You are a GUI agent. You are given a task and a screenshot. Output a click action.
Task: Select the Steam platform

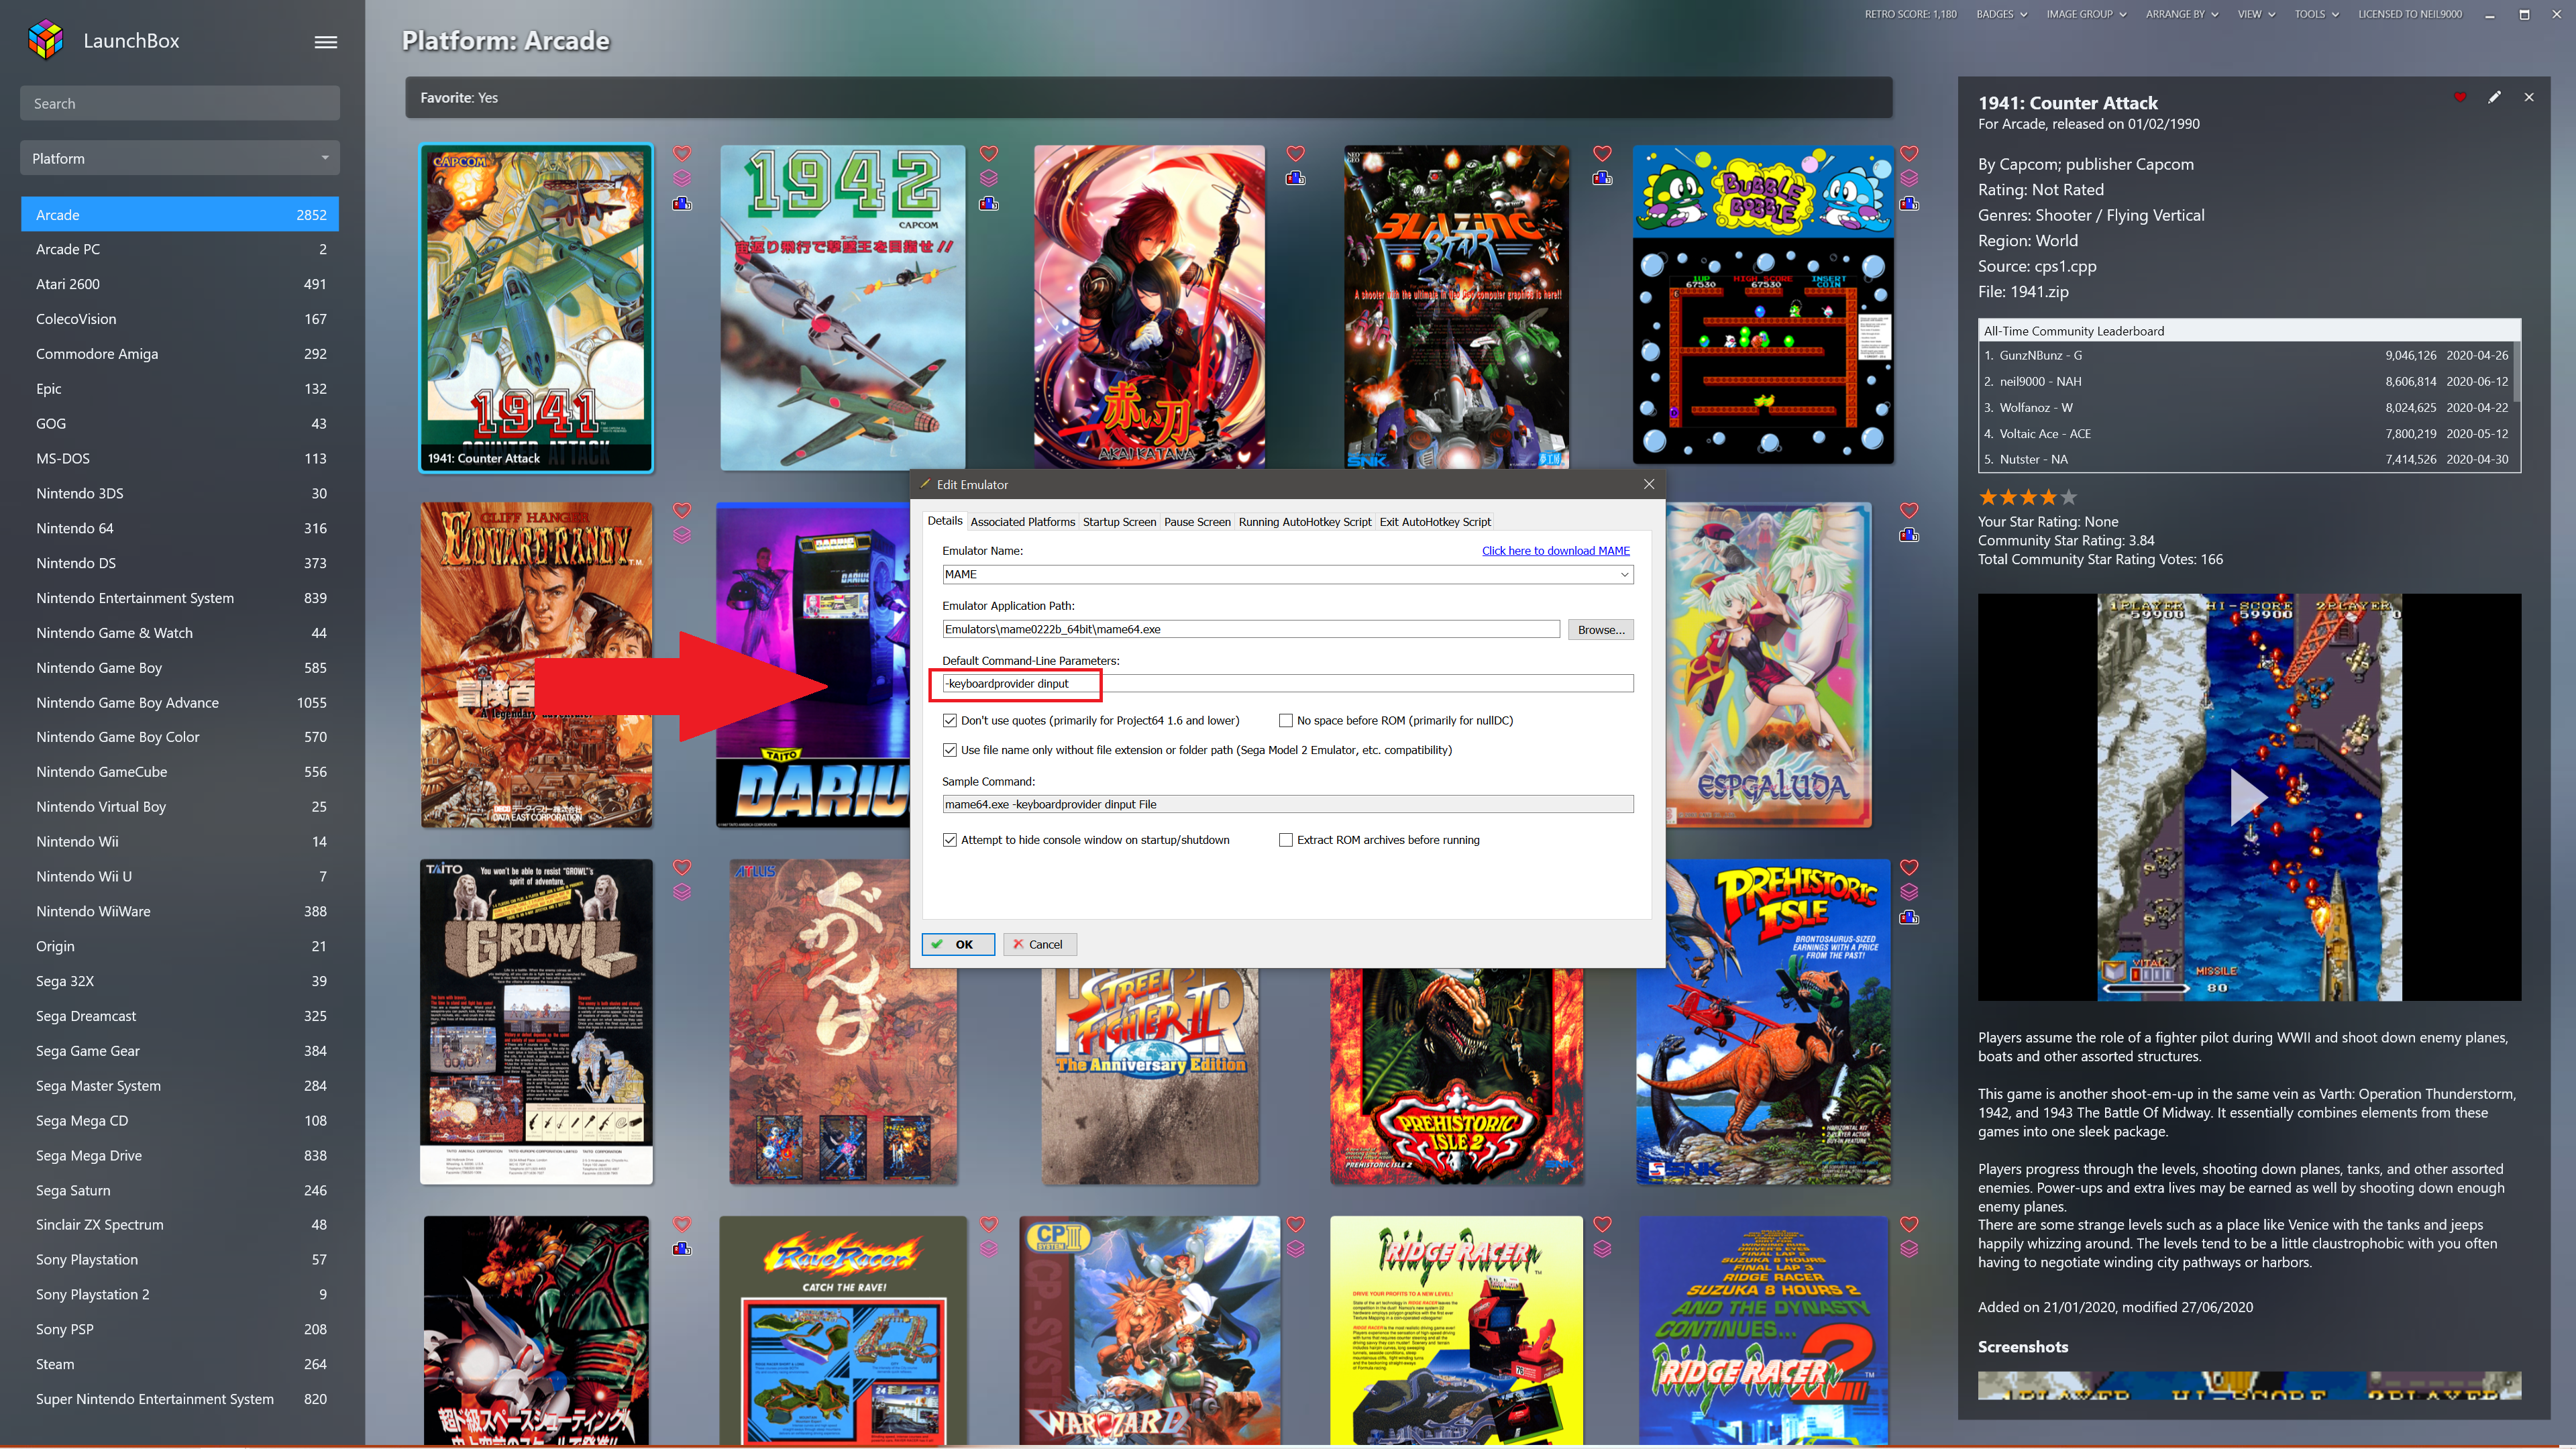(180, 1364)
